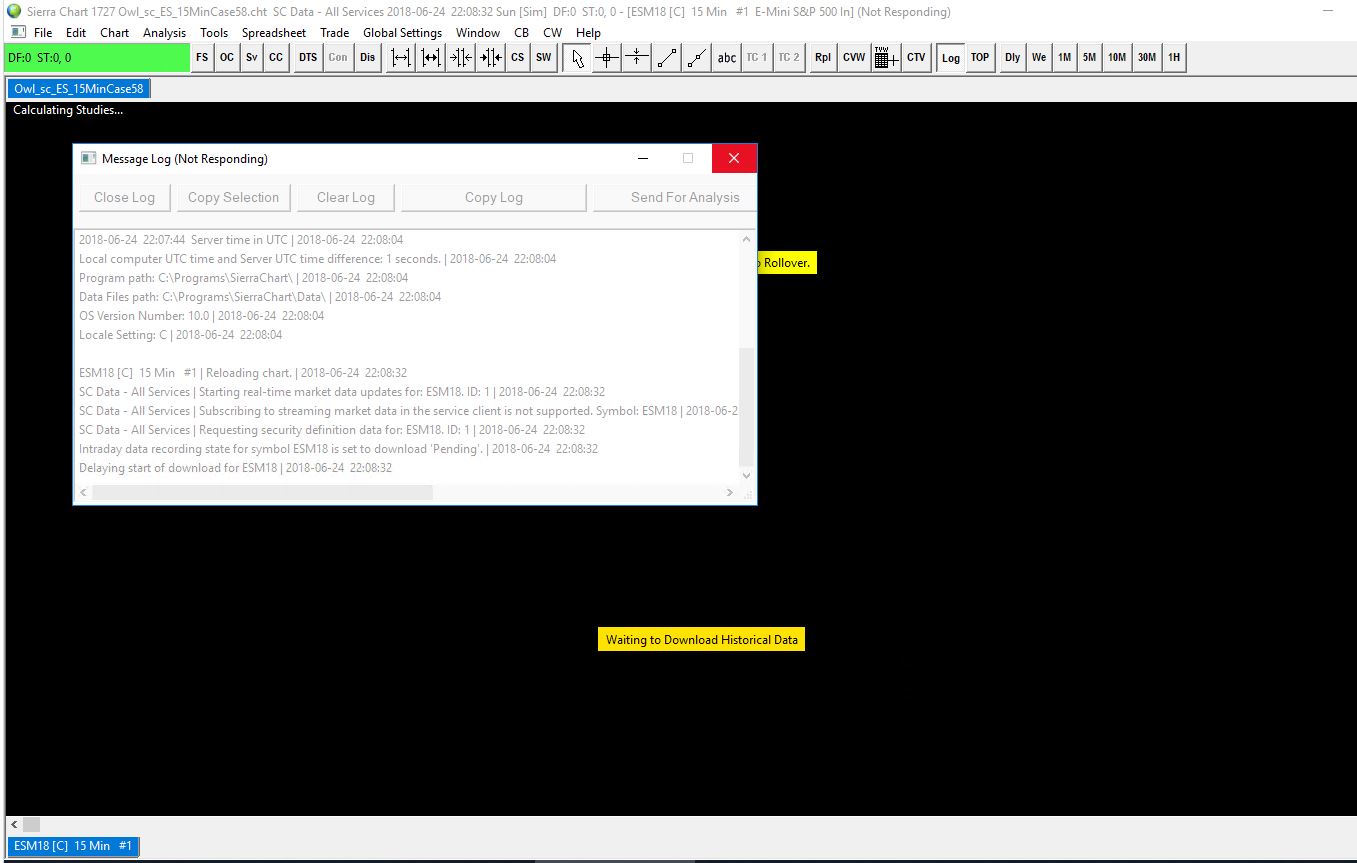Open the Tools menu
Screen dimensions: 1357x863
pos(214,33)
